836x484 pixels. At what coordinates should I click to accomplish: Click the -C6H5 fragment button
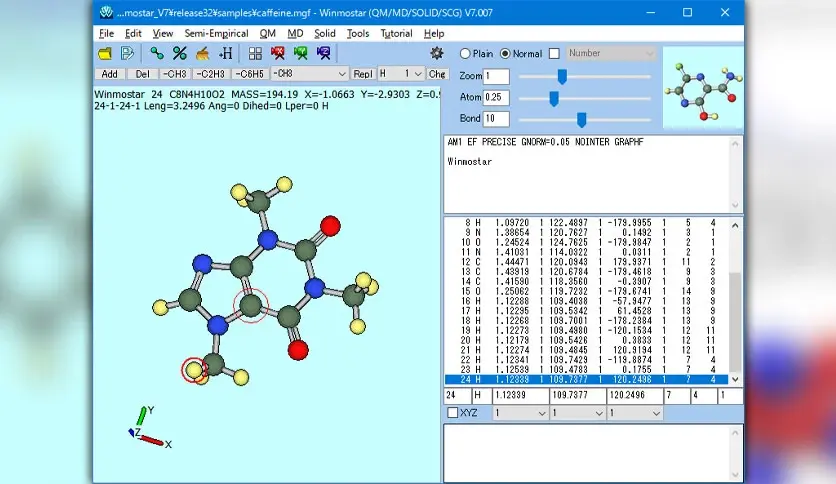pos(250,74)
